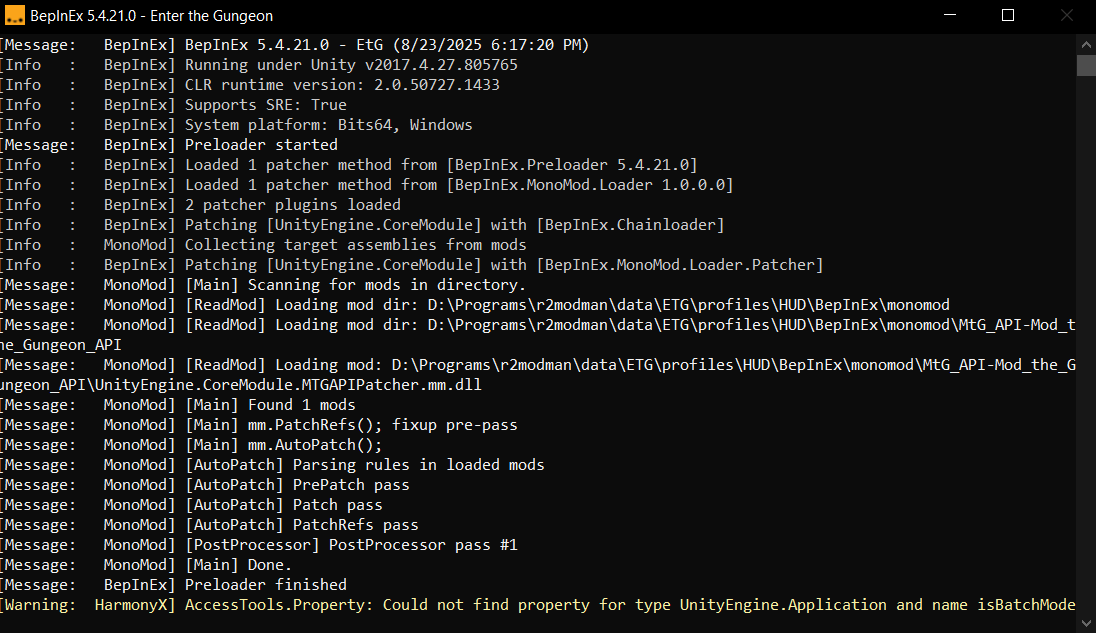Screen dimensions: 1096x633
Task: Click the scrollbar up arrow
Action: pos(1086,45)
